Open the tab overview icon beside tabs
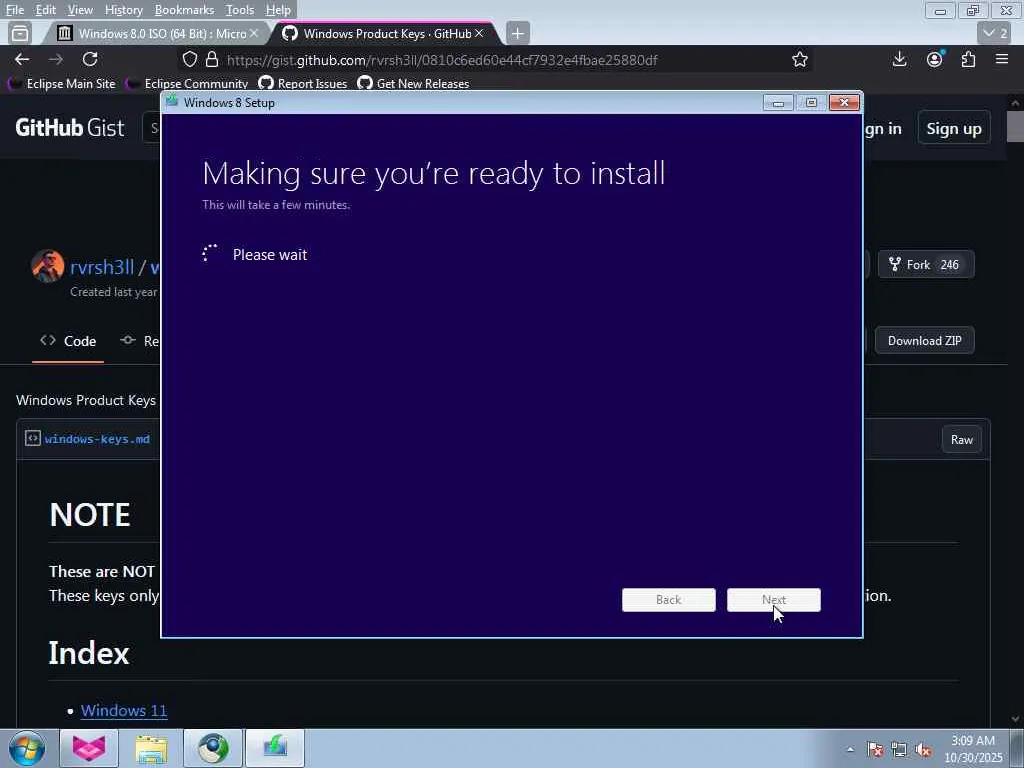Viewport: 1024px width, 768px height. click(x=20, y=33)
